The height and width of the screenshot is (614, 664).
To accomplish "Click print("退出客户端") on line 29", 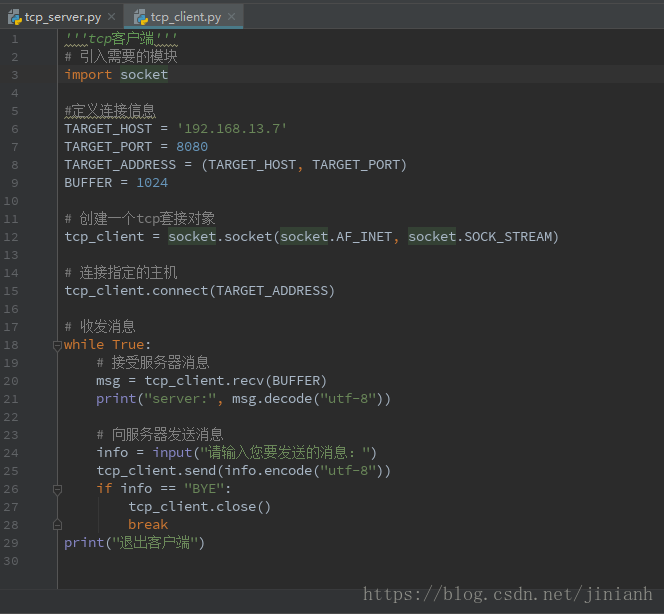I will (x=134, y=543).
